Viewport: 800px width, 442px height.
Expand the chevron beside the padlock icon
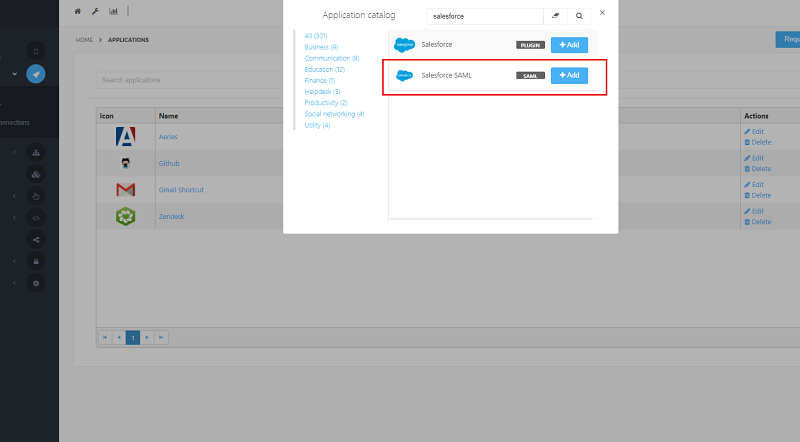click(14, 261)
